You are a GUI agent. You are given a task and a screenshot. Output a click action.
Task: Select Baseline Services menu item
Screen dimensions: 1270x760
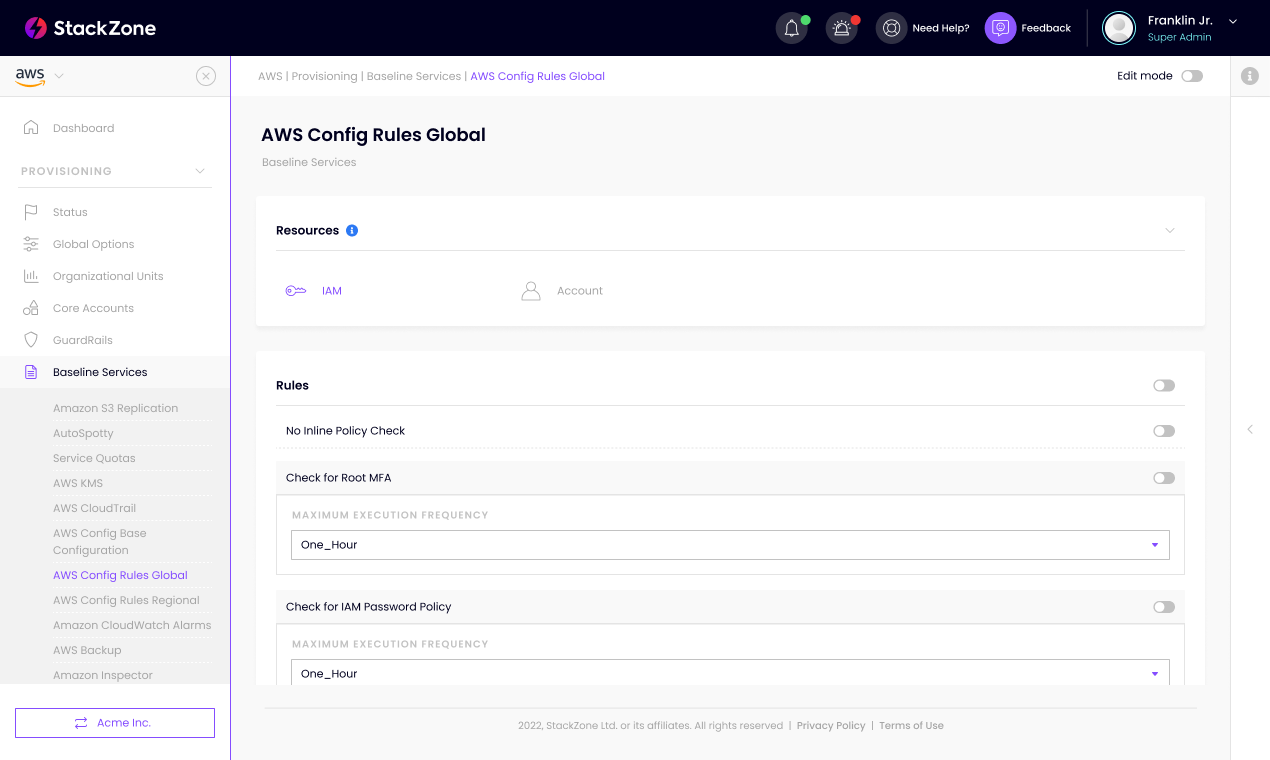coord(100,372)
